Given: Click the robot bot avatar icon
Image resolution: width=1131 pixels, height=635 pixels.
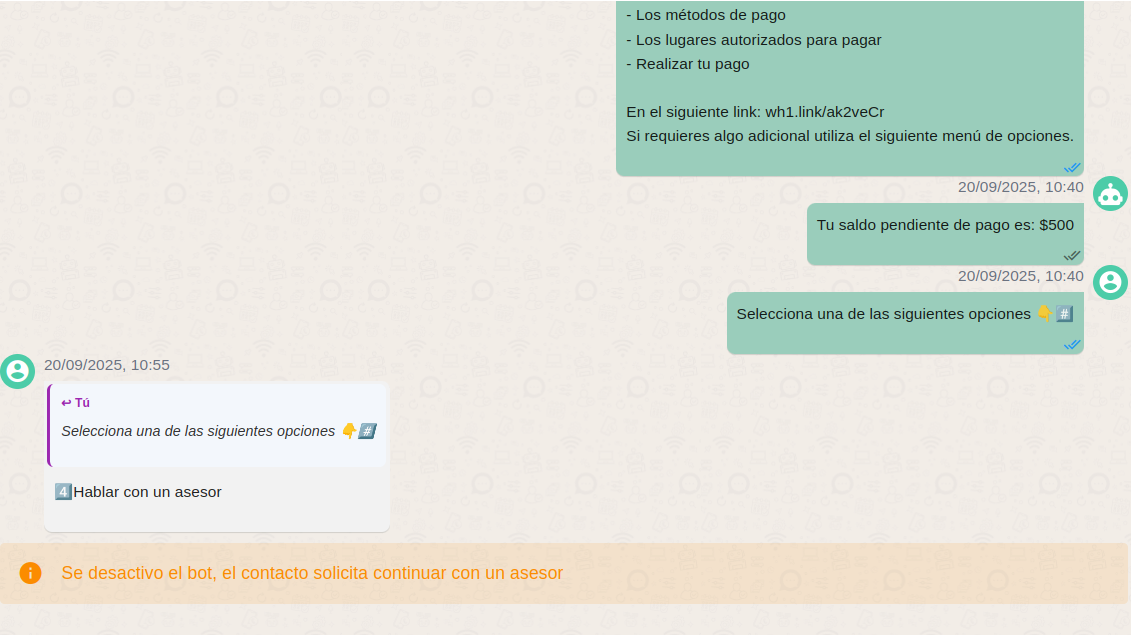Looking at the screenshot, I should [1110, 194].
